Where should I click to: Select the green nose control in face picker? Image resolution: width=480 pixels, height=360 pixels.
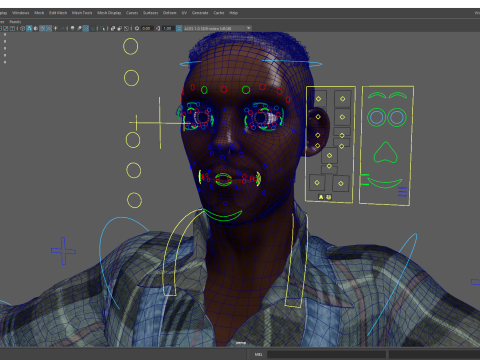click(x=385, y=153)
